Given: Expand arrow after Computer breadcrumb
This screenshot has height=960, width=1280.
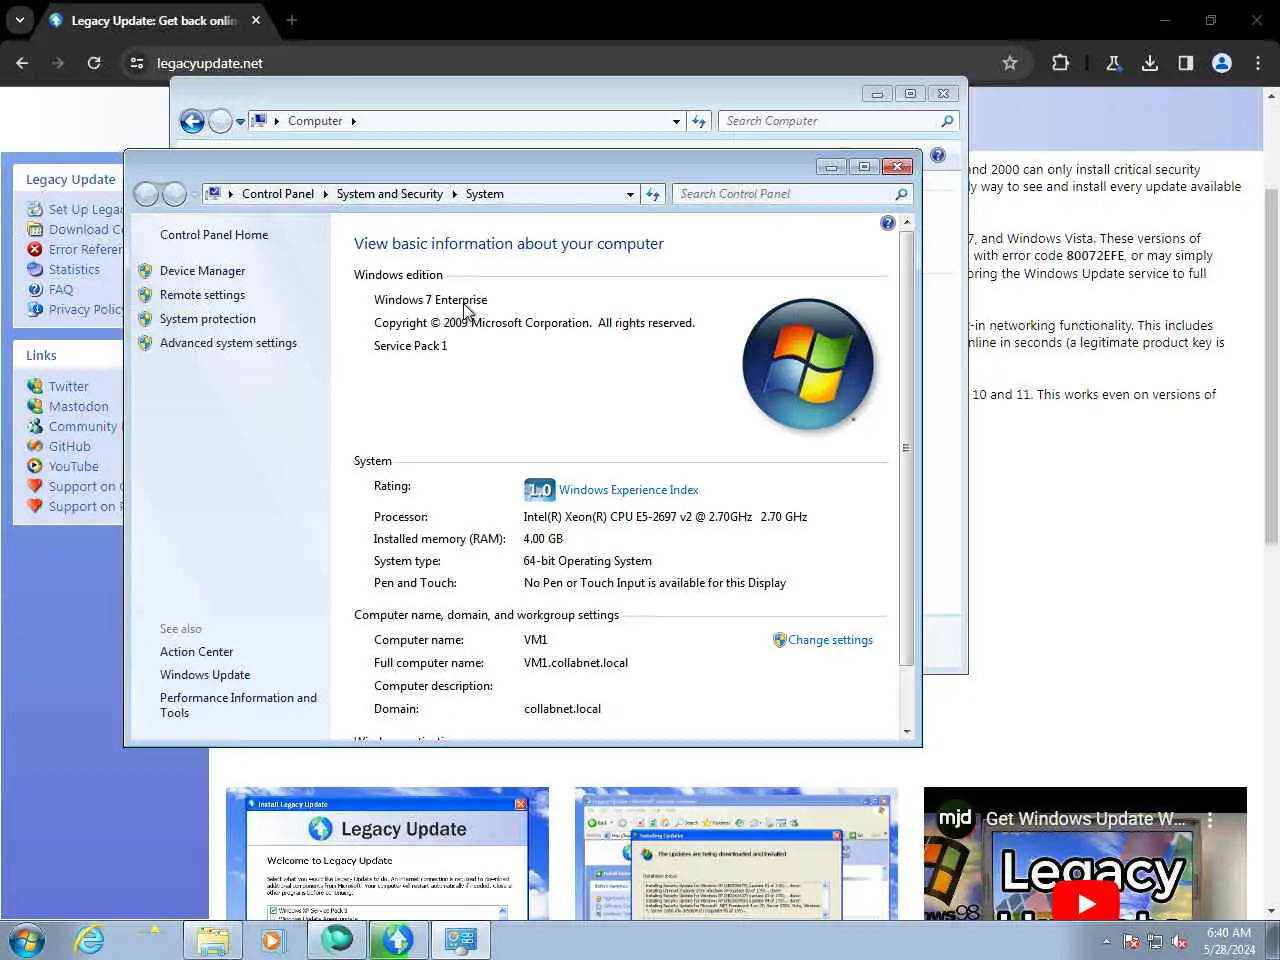Looking at the screenshot, I should 353,121.
